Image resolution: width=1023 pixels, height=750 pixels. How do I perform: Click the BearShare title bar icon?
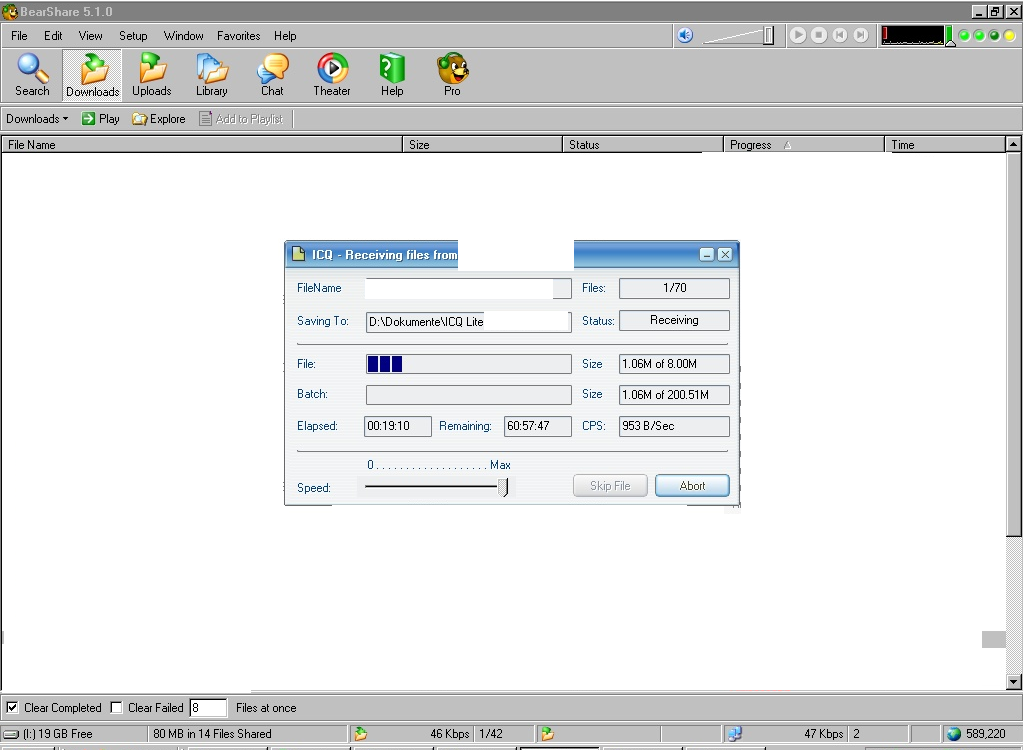point(9,12)
